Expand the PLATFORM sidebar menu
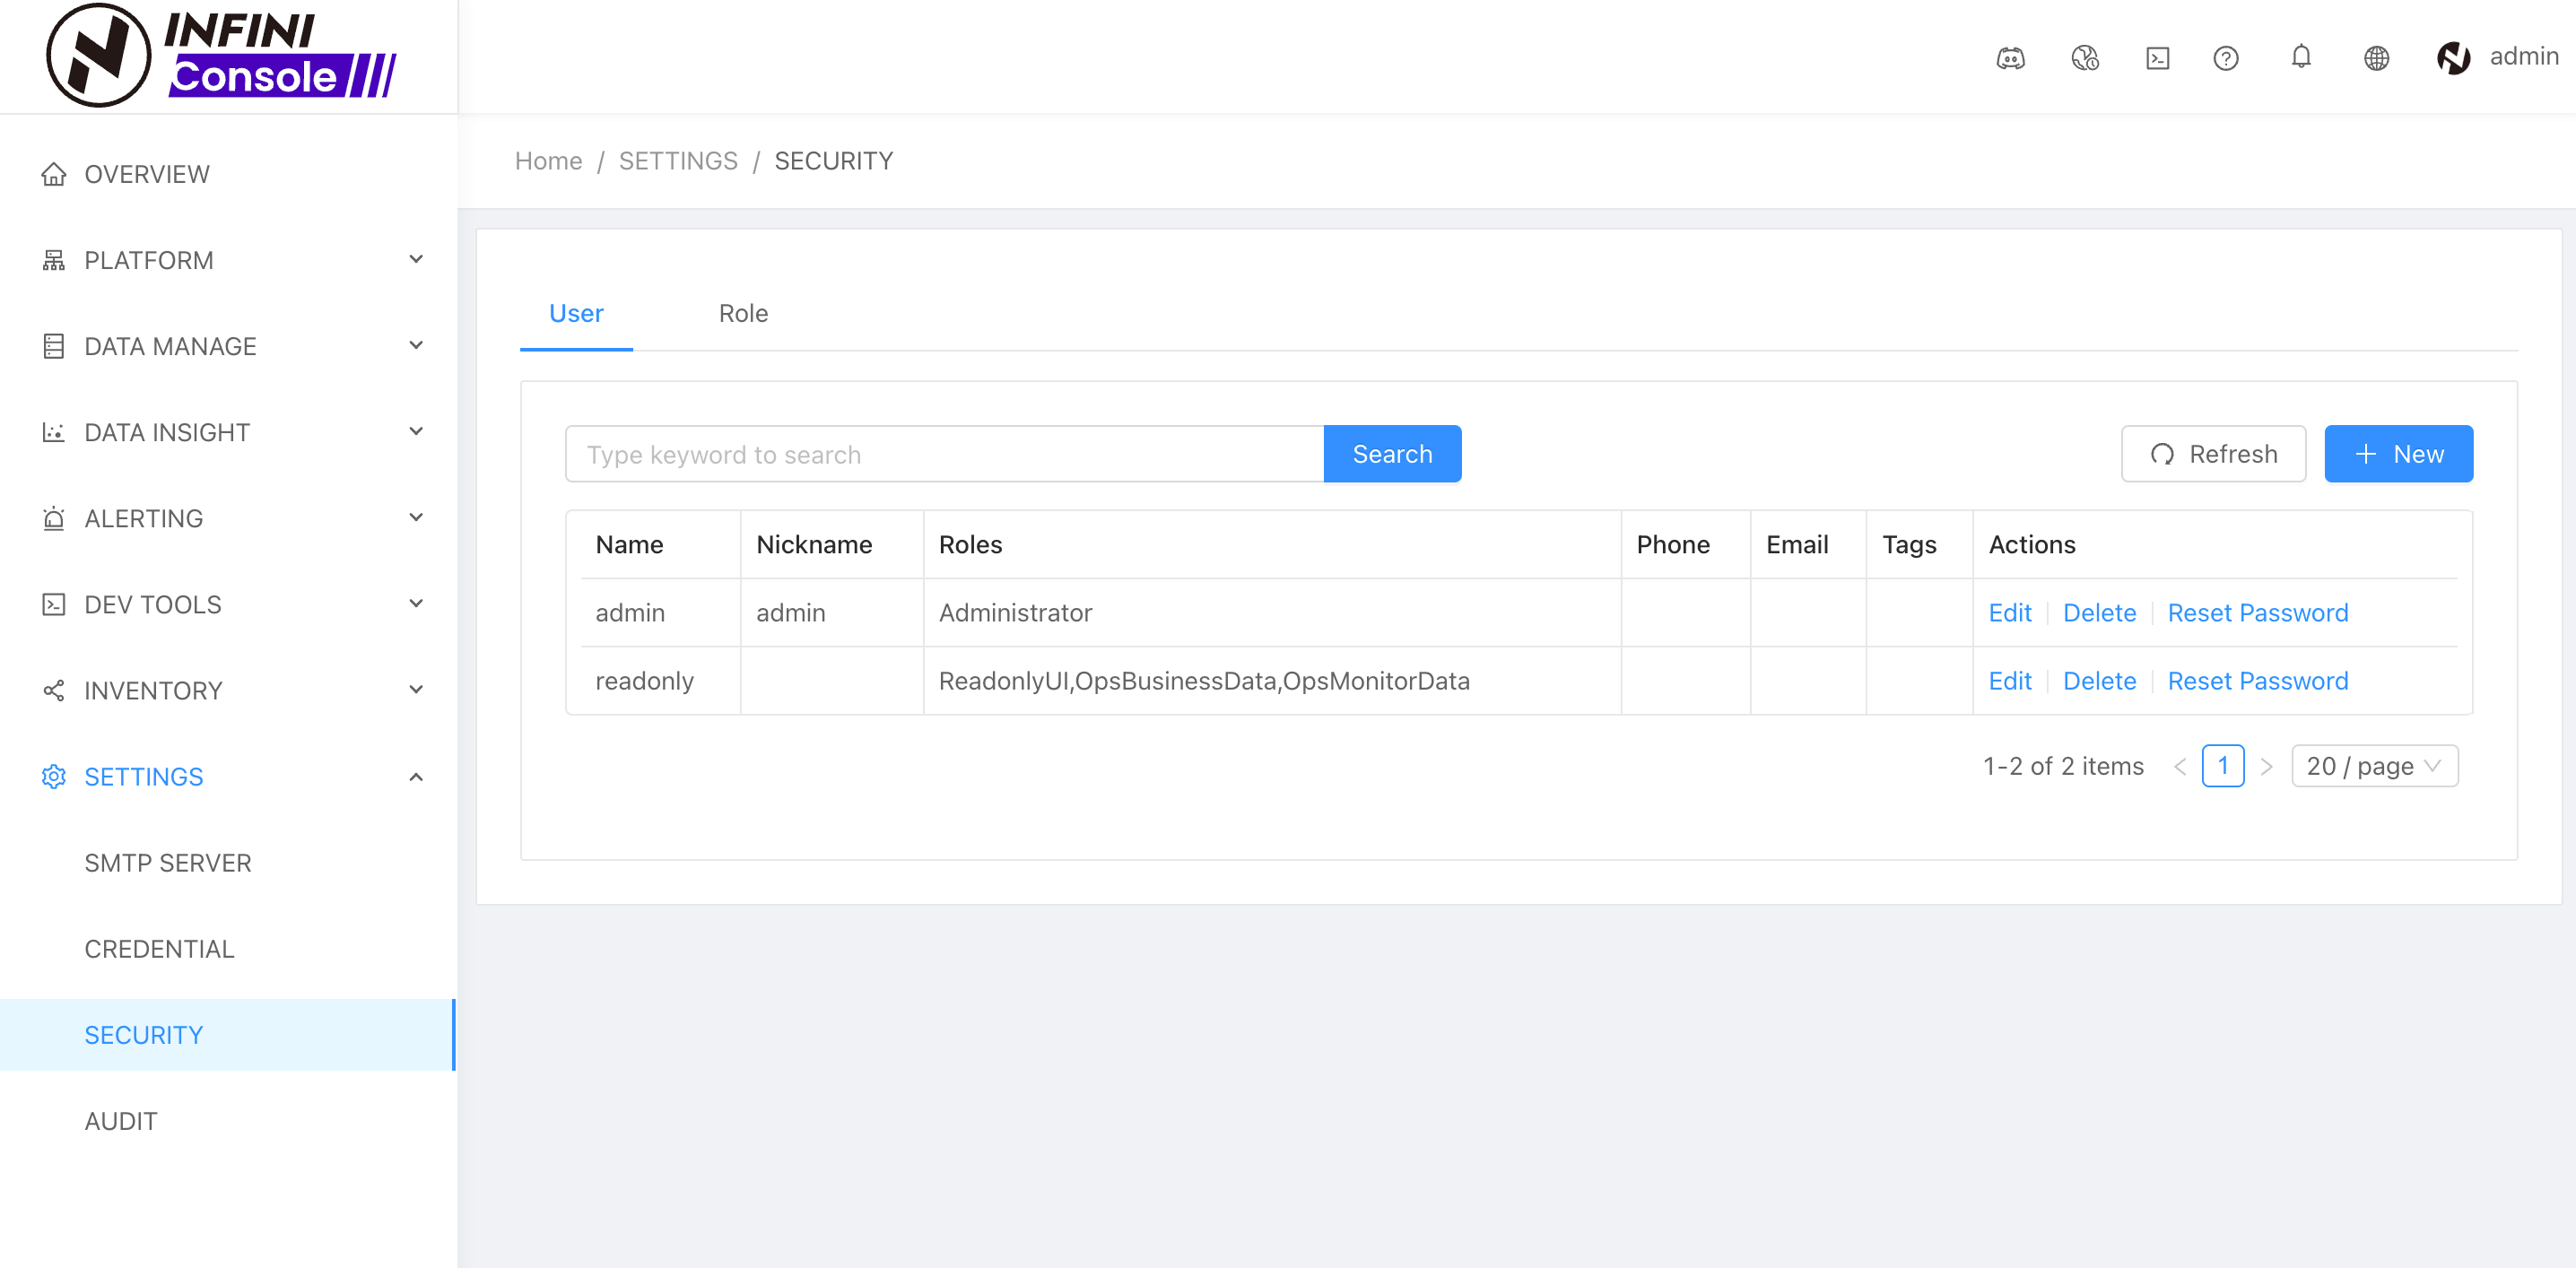Screen dimensions: 2576x1268 (x=228, y=260)
